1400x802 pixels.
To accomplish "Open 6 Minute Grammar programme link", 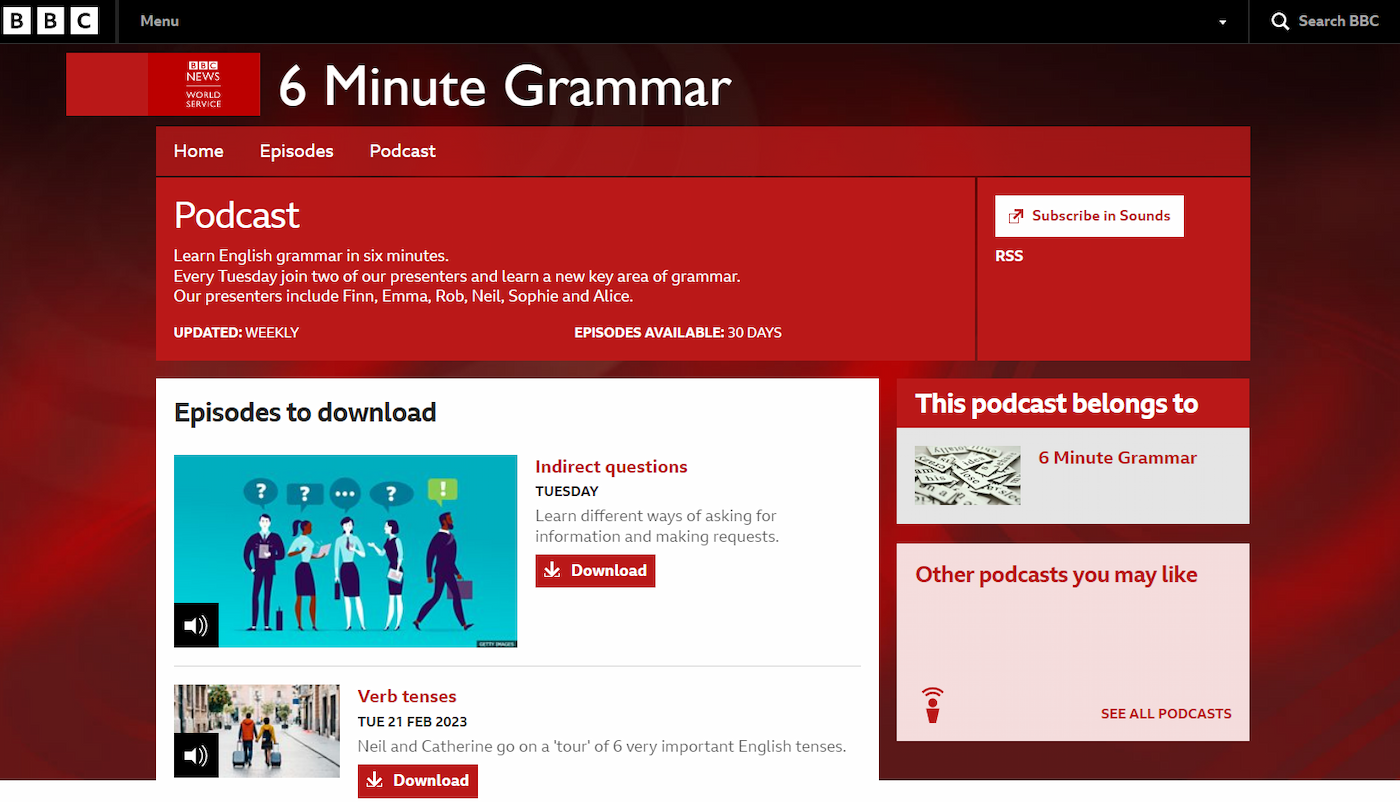I will (1118, 458).
